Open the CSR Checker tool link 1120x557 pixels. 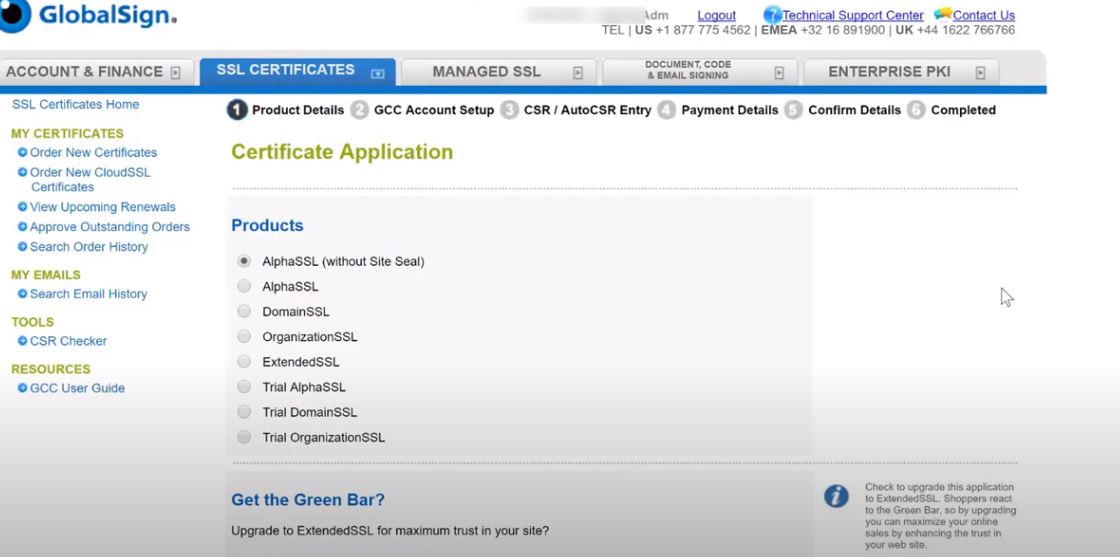(x=69, y=341)
